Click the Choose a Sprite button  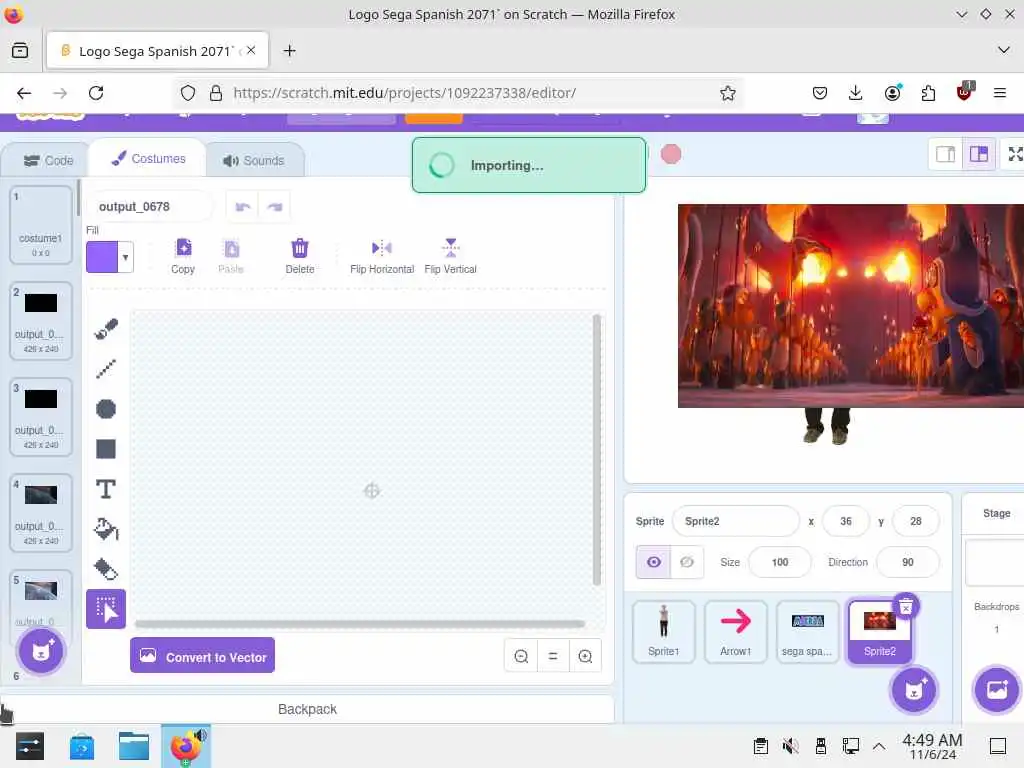pos(914,690)
